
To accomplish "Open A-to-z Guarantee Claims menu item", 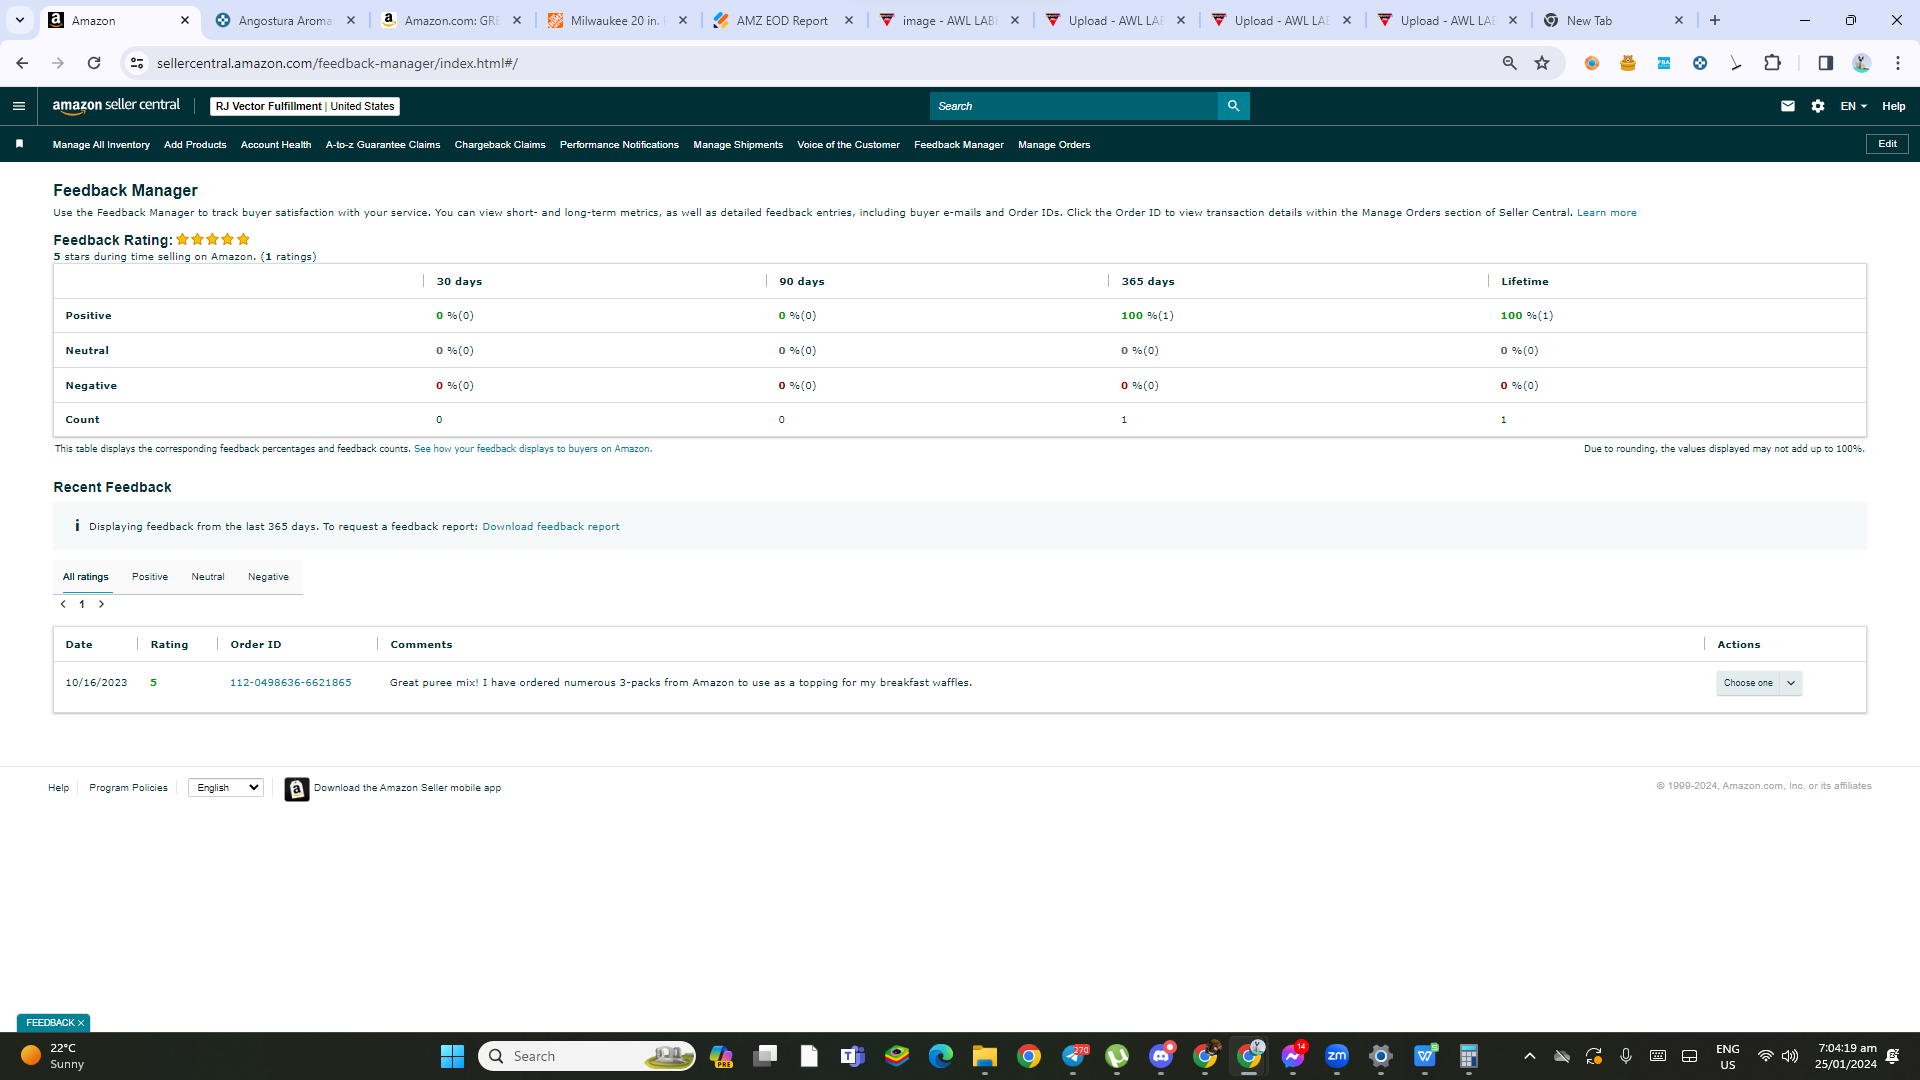I will click(383, 145).
